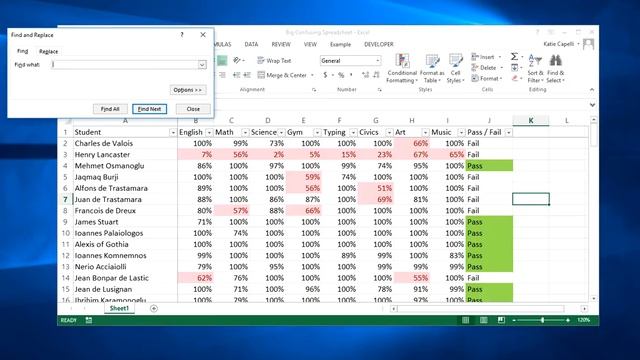Switch to Normal view in status bar
The image size is (640, 360).
[x=465, y=320]
